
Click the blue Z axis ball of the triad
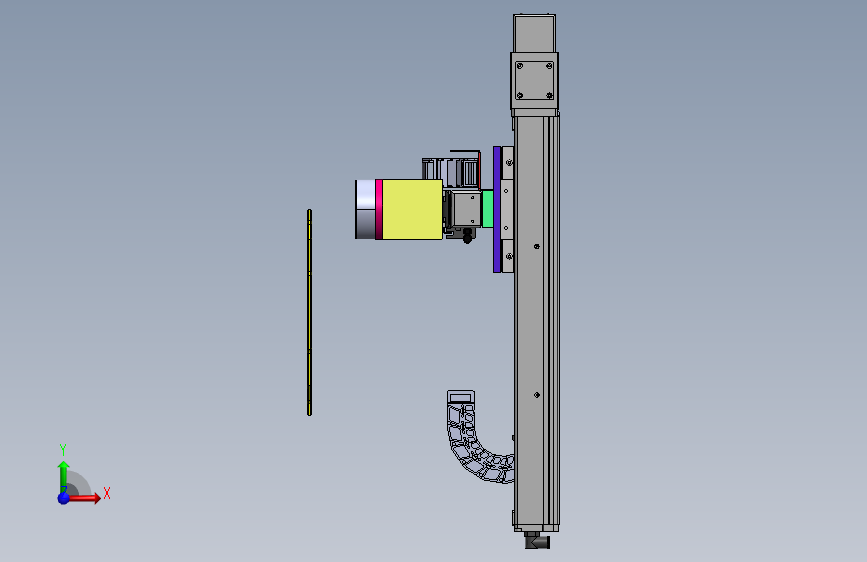pyautogui.click(x=64, y=498)
